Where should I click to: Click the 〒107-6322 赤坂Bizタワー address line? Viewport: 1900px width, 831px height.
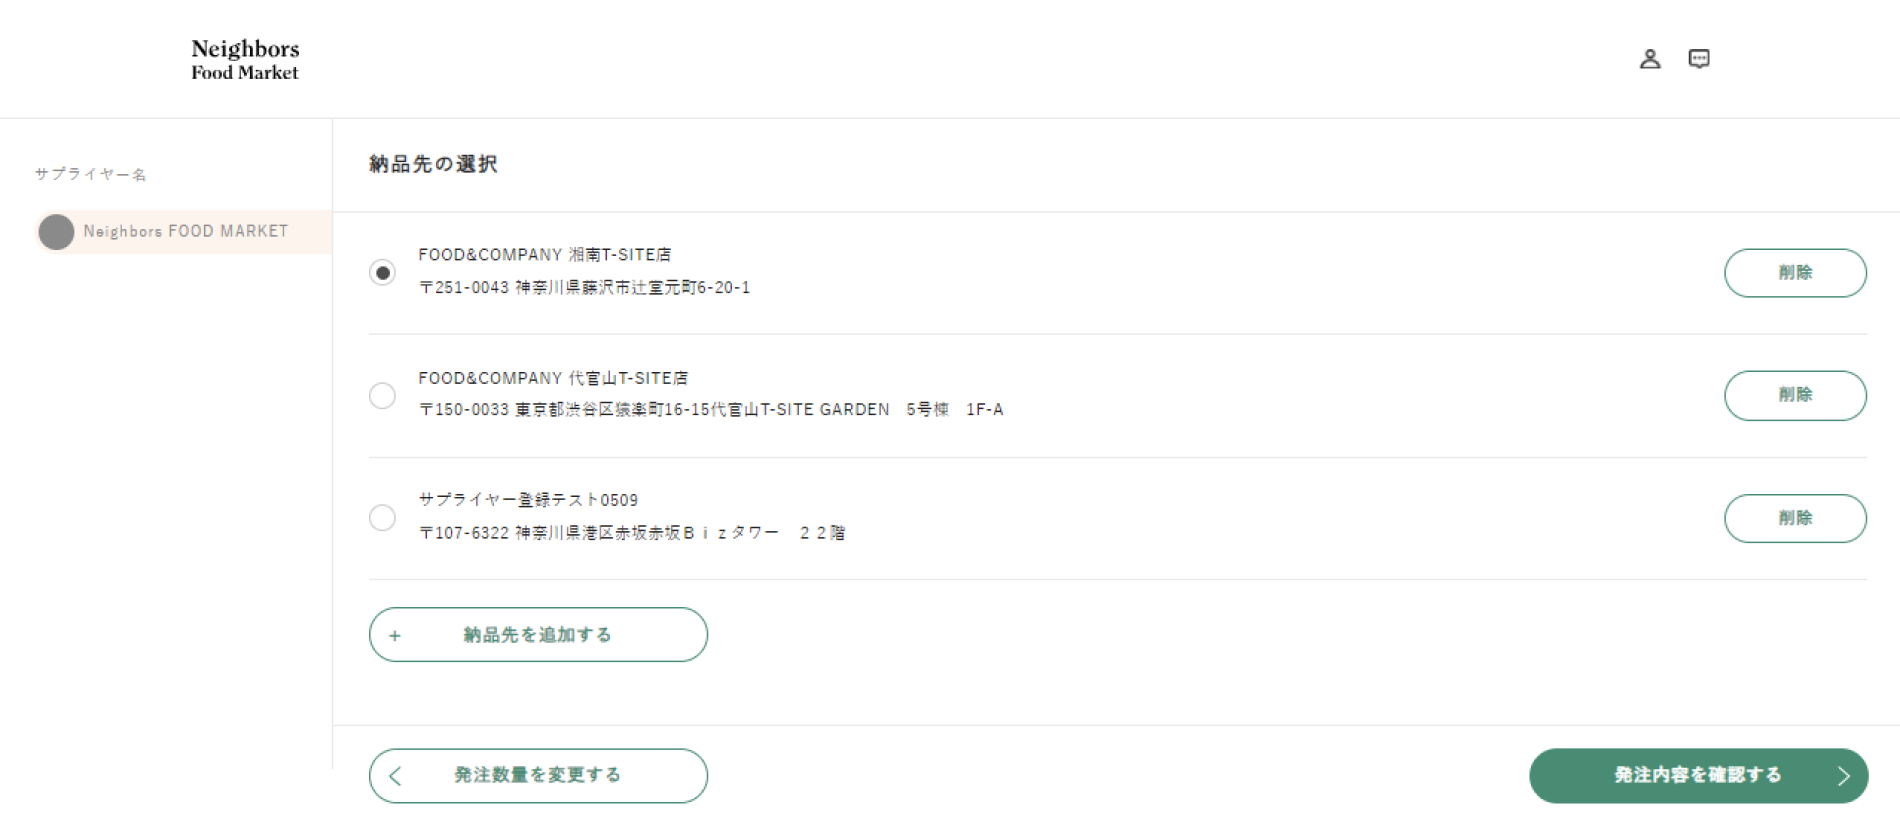632,533
